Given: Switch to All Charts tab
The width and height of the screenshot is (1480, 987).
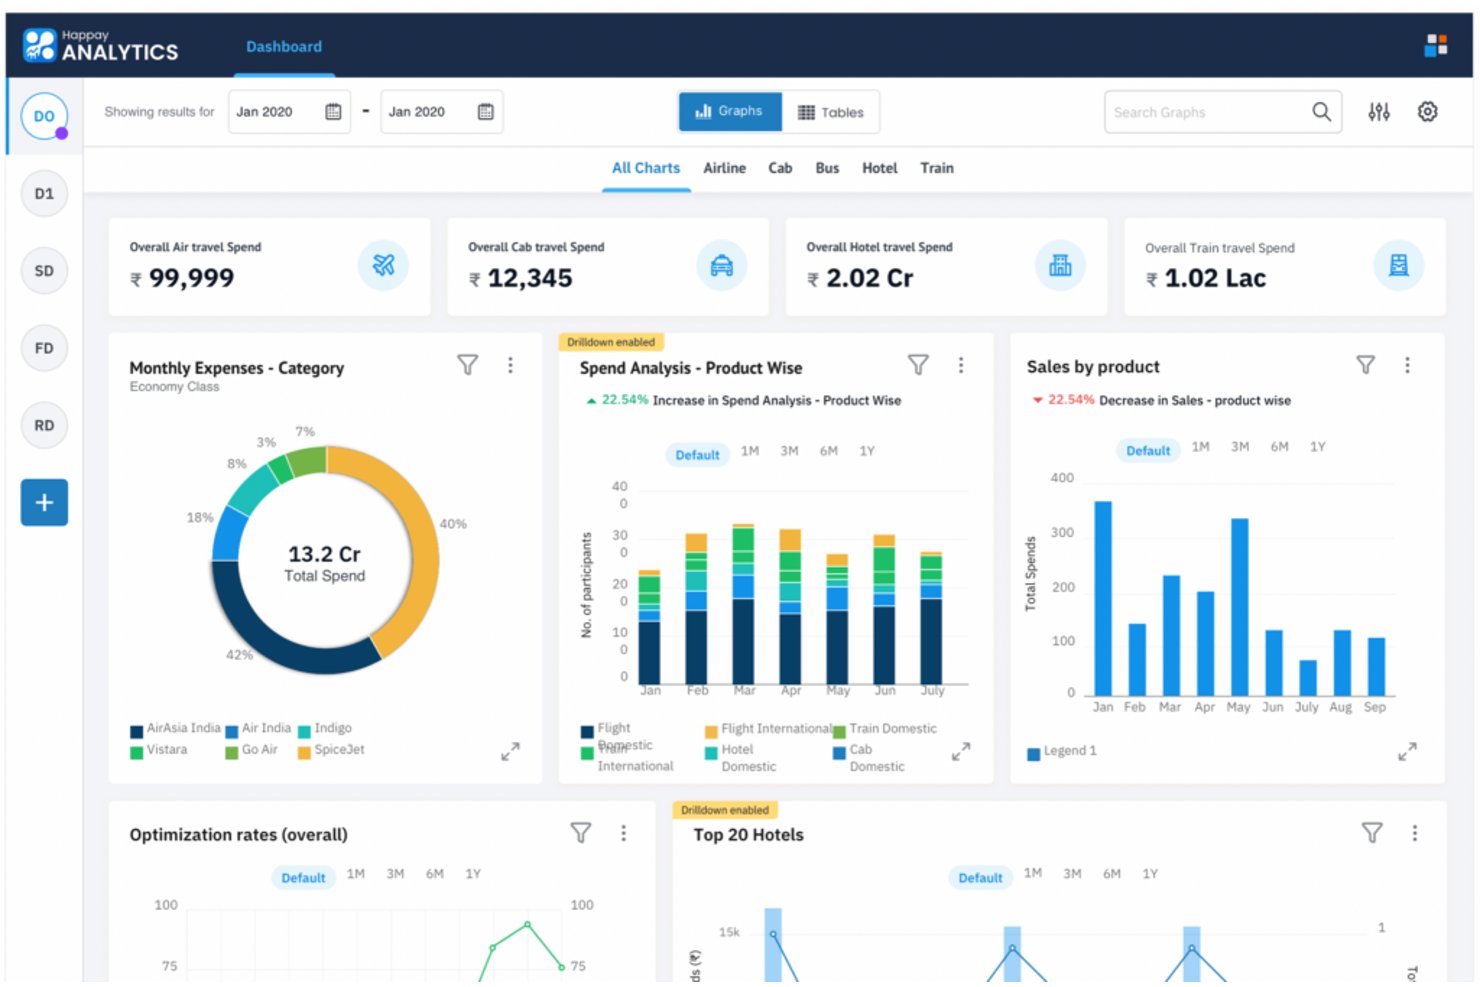Looking at the screenshot, I should coord(646,168).
